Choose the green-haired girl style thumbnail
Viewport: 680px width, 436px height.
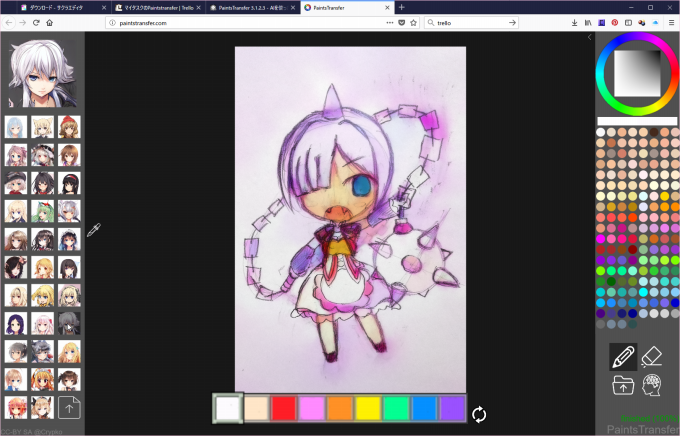(42, 211)
